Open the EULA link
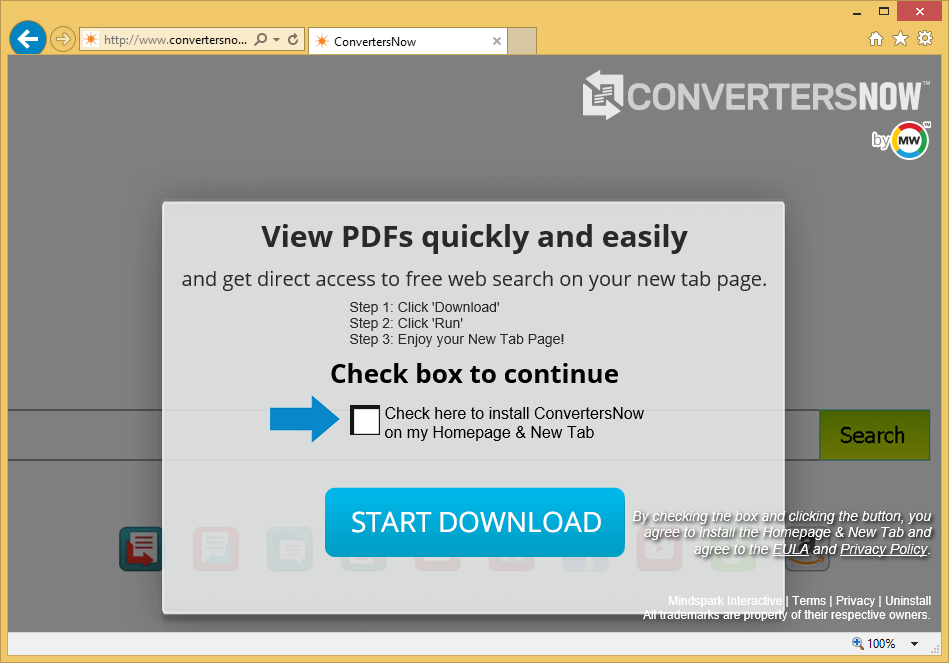The image size is (949, 663). pos(790,549)
